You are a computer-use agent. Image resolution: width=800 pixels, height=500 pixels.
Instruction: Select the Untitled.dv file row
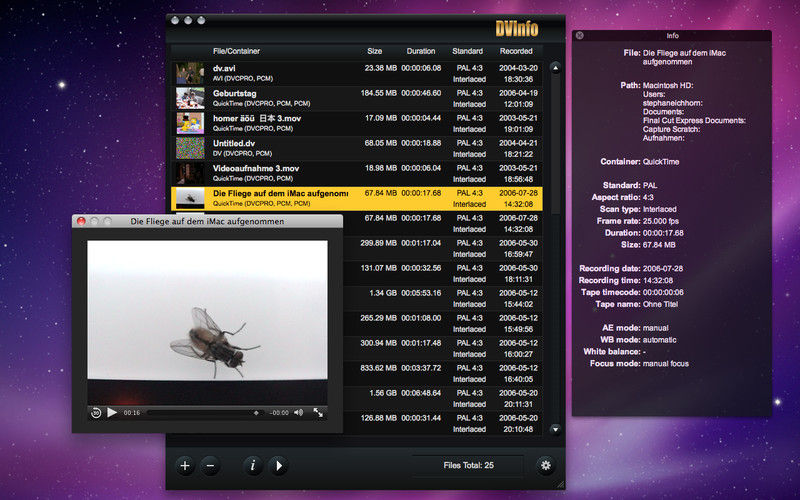[x=357, y=148]
